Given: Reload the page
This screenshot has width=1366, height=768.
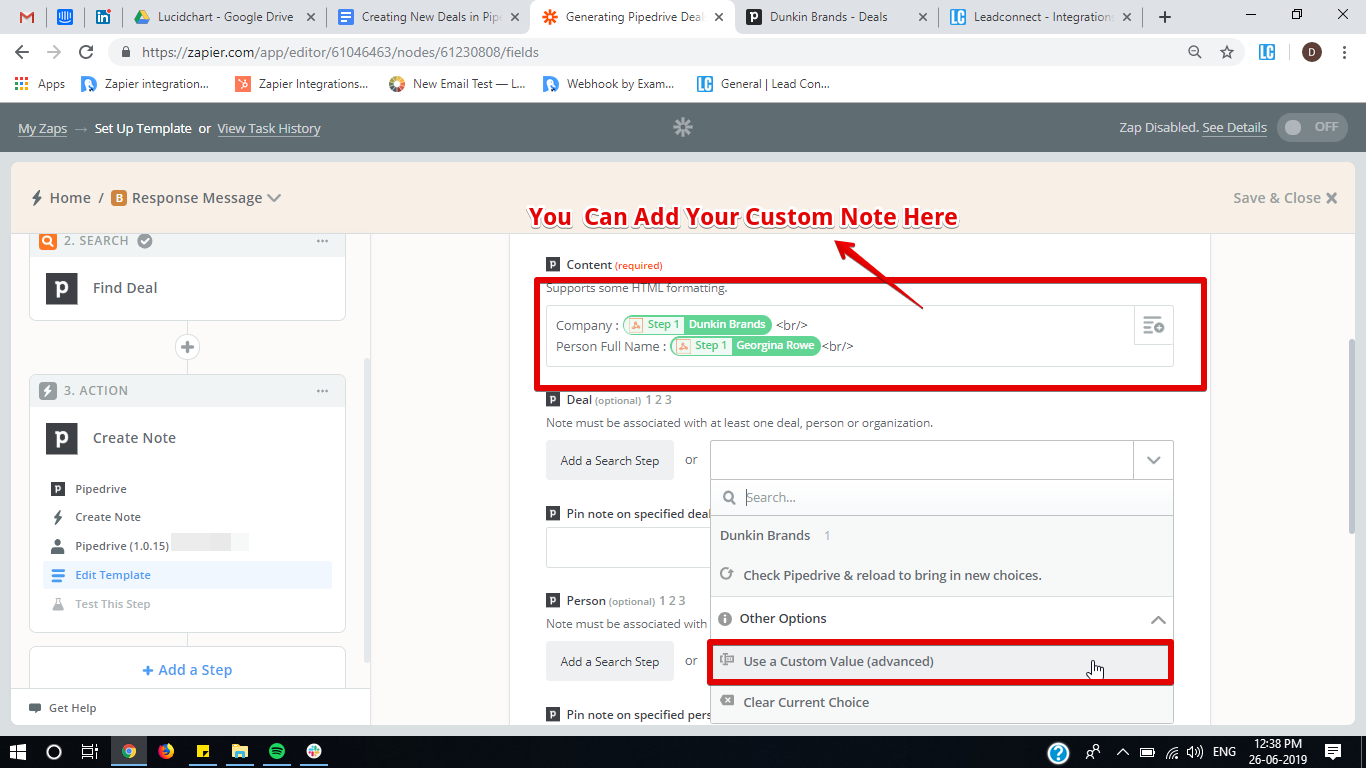Looking at the screenshot, I should point(86,53).
